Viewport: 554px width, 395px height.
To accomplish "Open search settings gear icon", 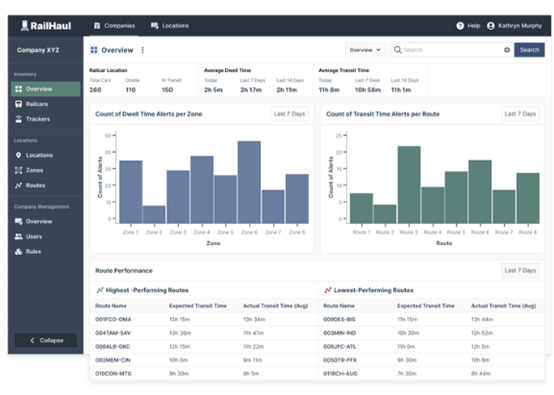I will click(507, 50).
